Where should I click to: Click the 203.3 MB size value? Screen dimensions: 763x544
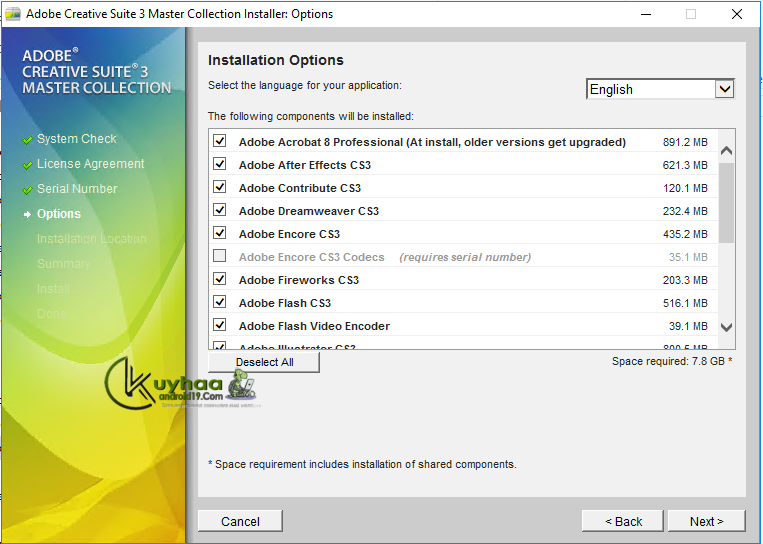click(685, 280)
